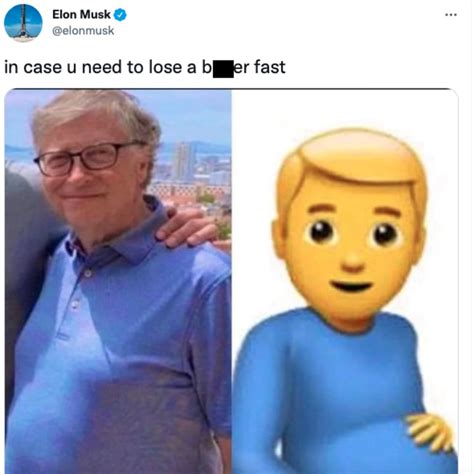
Task: Click the hand on the man's shoulder
Action: coord(188,228)
